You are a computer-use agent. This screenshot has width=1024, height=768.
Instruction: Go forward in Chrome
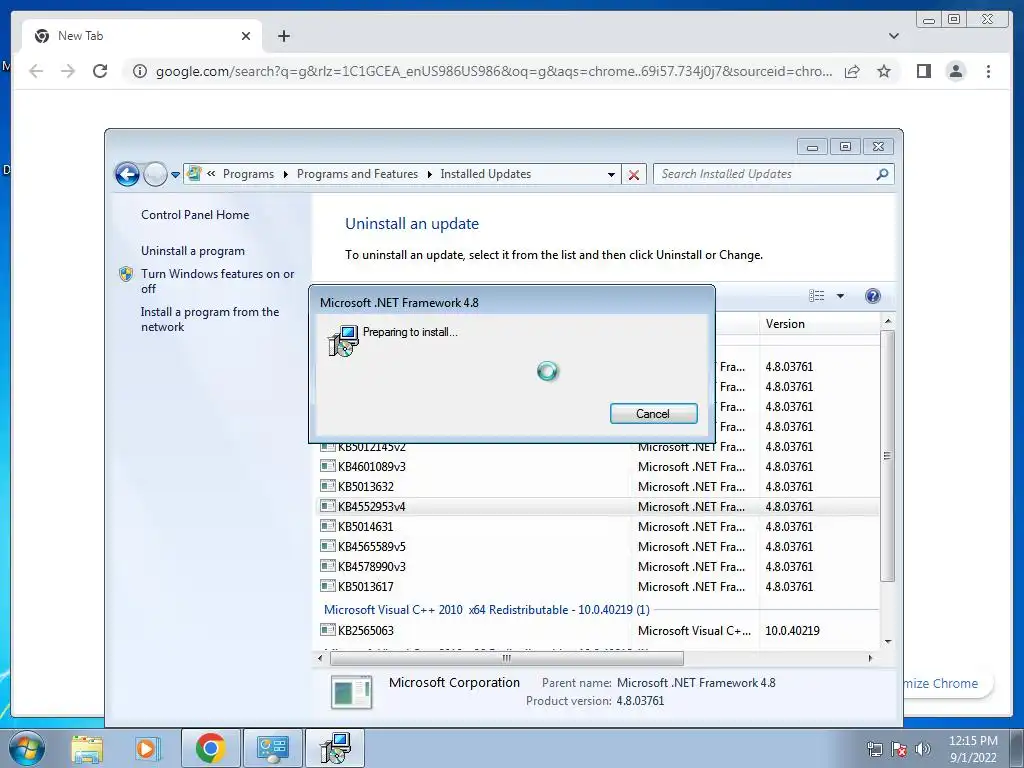(68, 71)
